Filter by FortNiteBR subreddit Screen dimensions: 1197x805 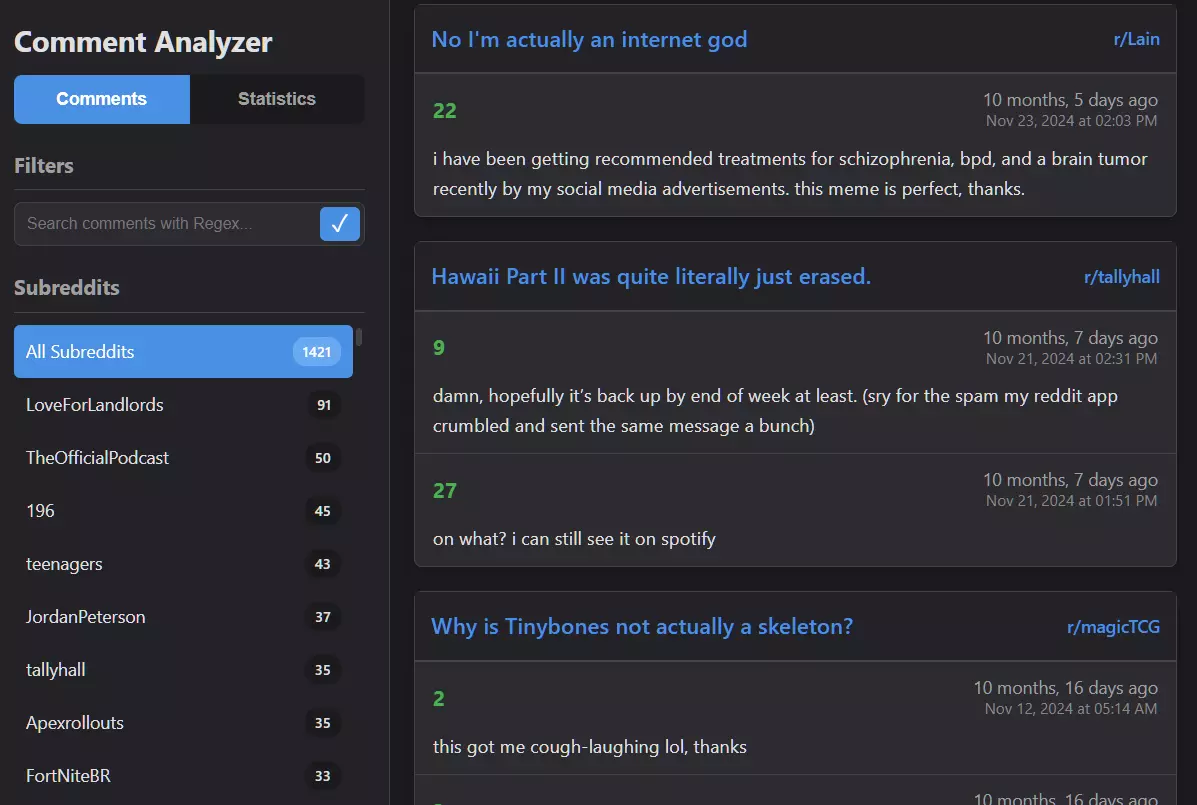pos(183,776)
